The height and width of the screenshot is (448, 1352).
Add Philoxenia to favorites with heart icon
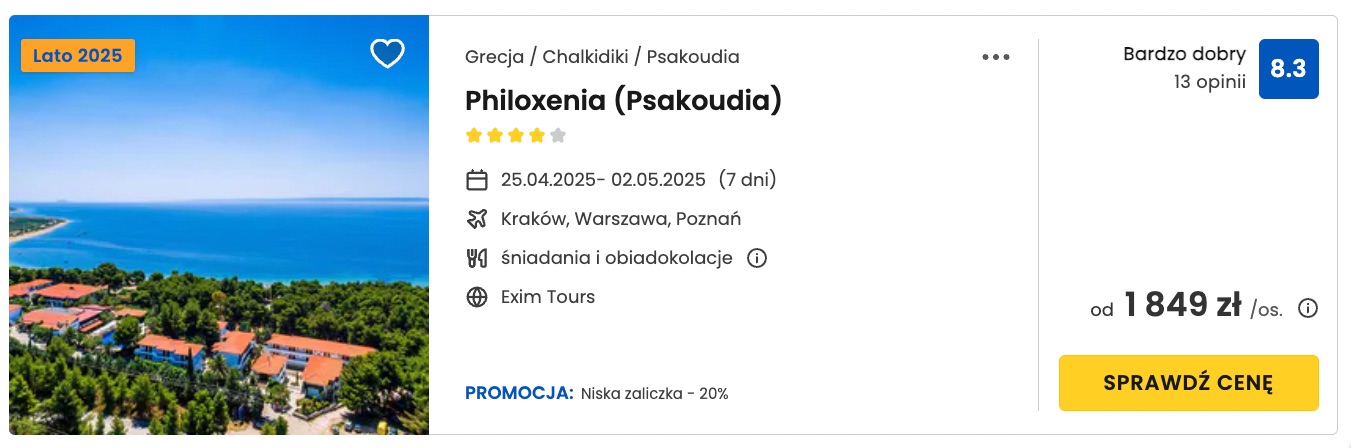[387, 53]
